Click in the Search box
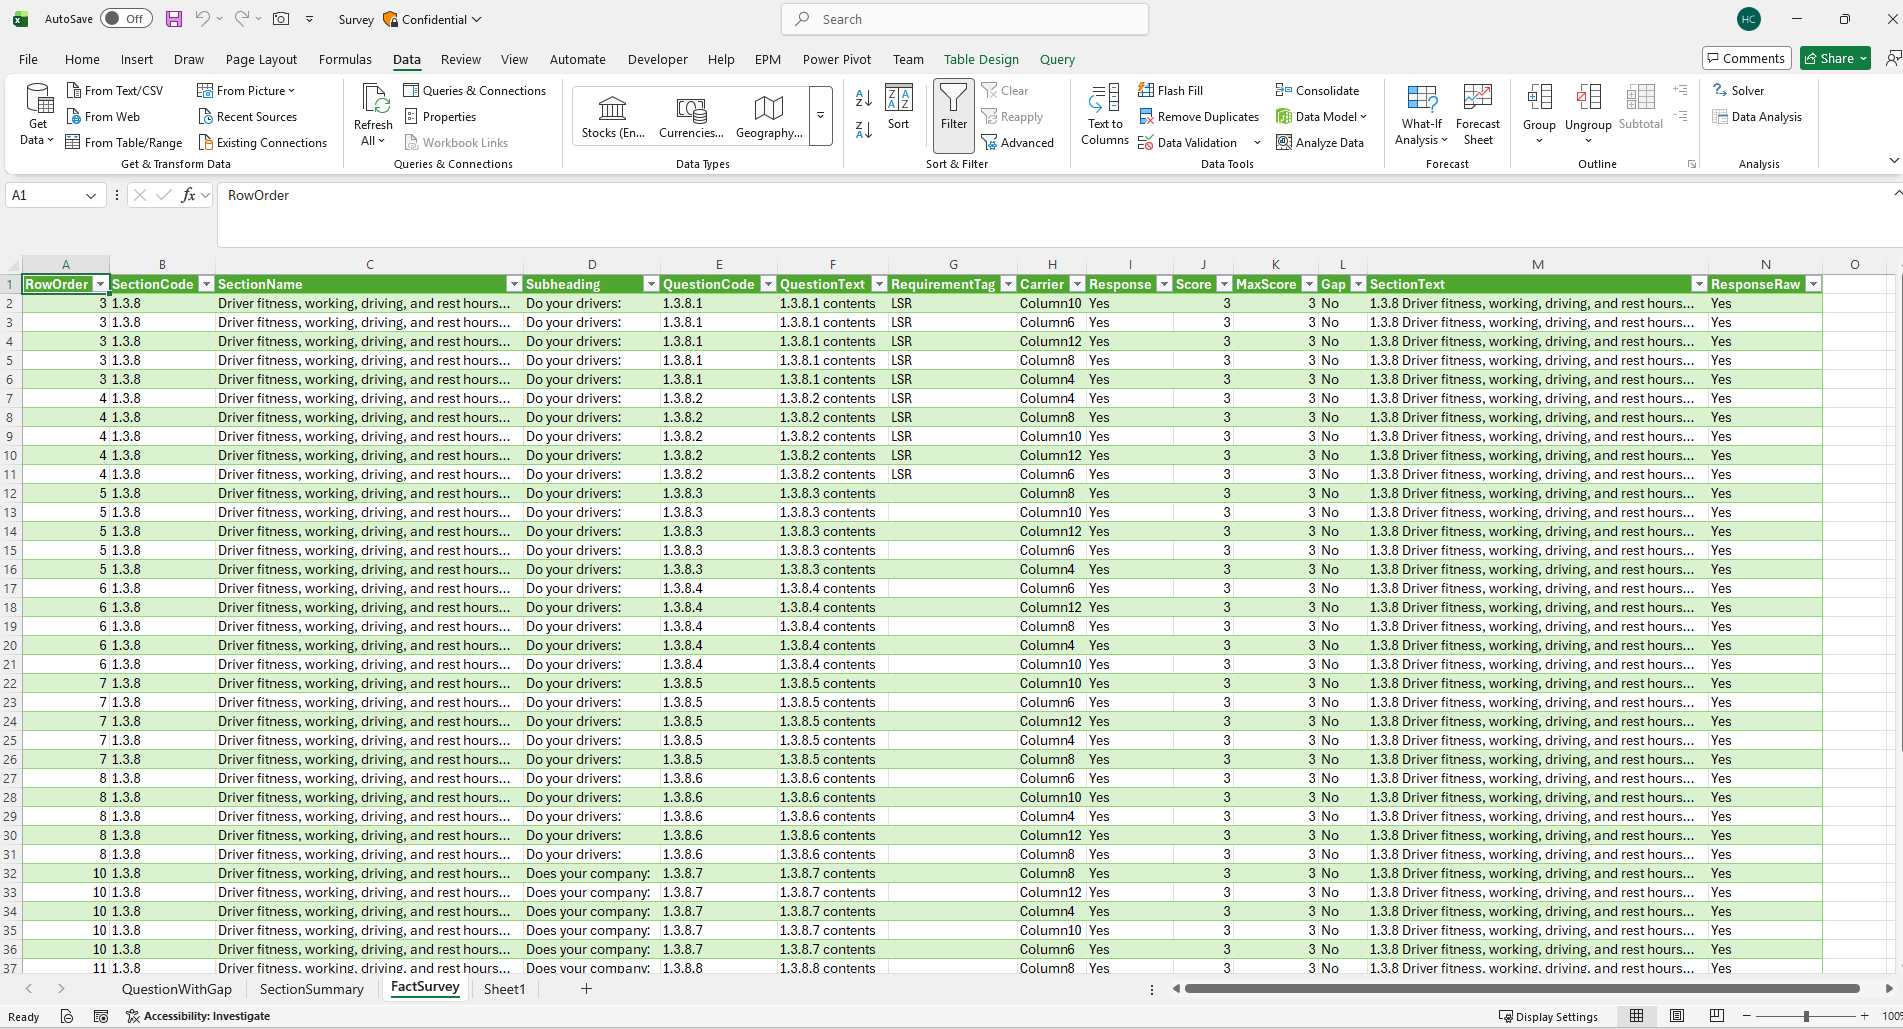The image size is (1903, 1029). (x=965, y=19)
